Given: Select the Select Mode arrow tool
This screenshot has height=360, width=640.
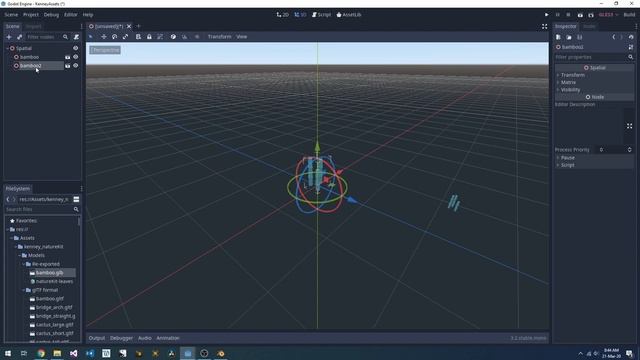Looking at the screenshot, I should pyautogui.click(x=91, y=37).
